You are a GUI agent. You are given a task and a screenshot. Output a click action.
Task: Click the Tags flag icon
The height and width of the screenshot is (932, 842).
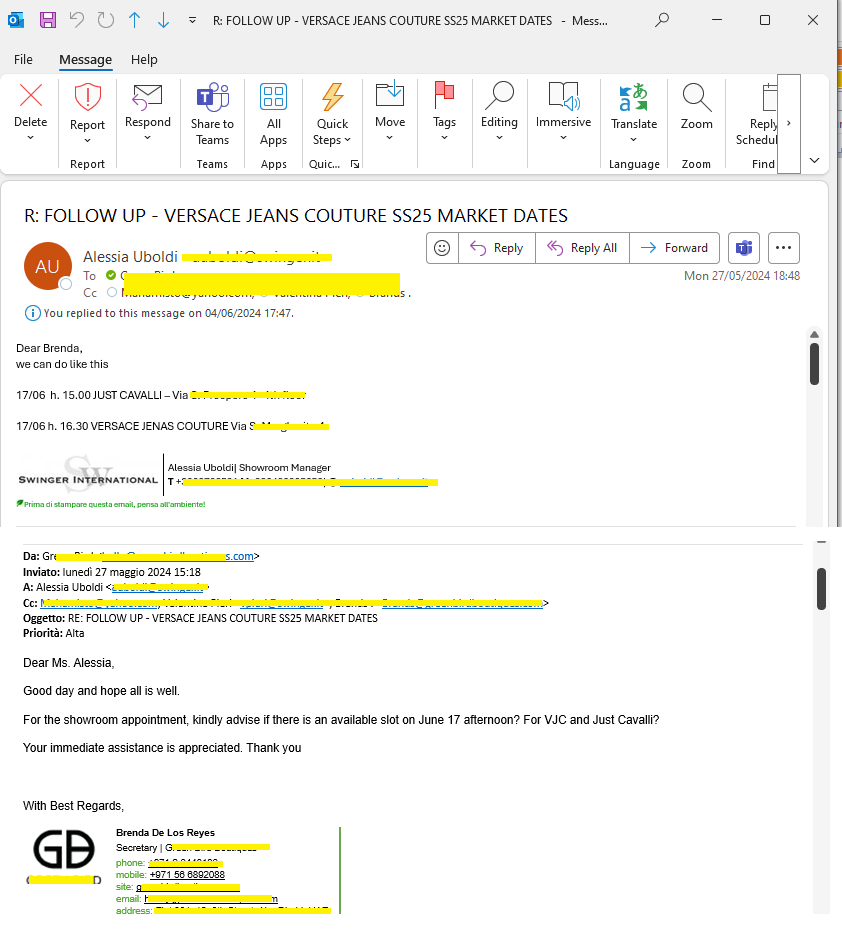444,95
